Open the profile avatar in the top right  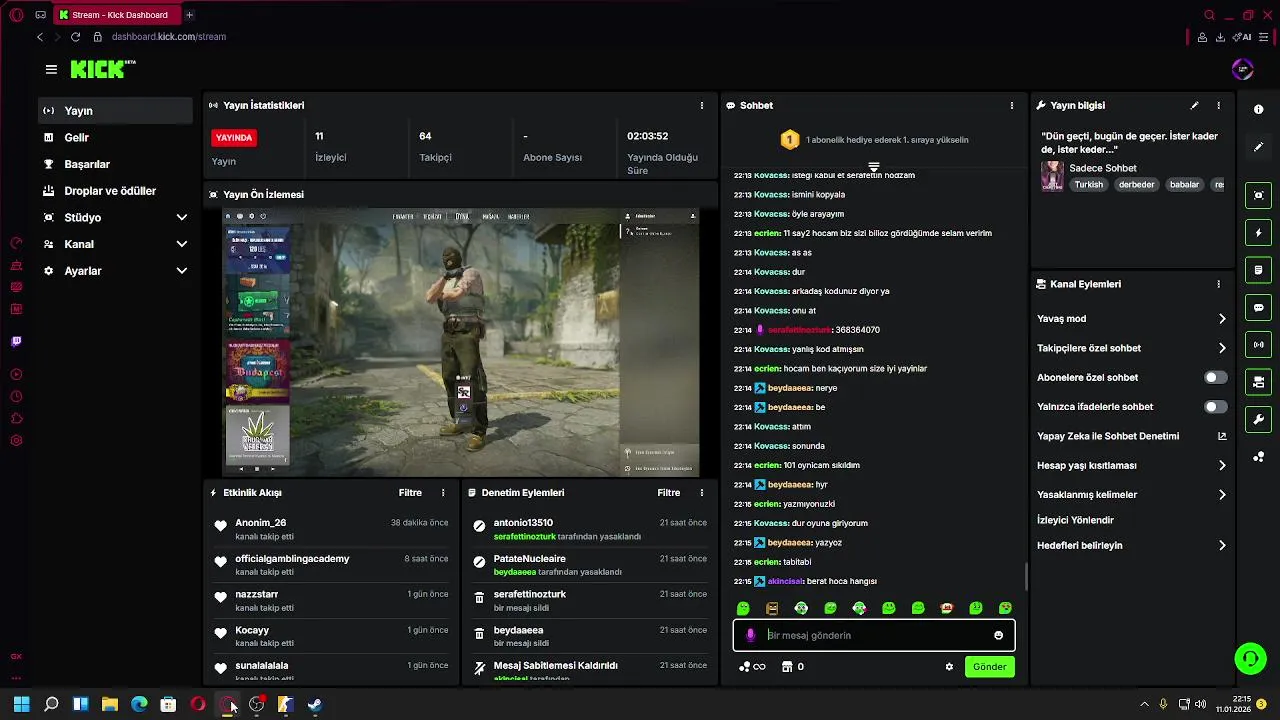point(1242,69)
